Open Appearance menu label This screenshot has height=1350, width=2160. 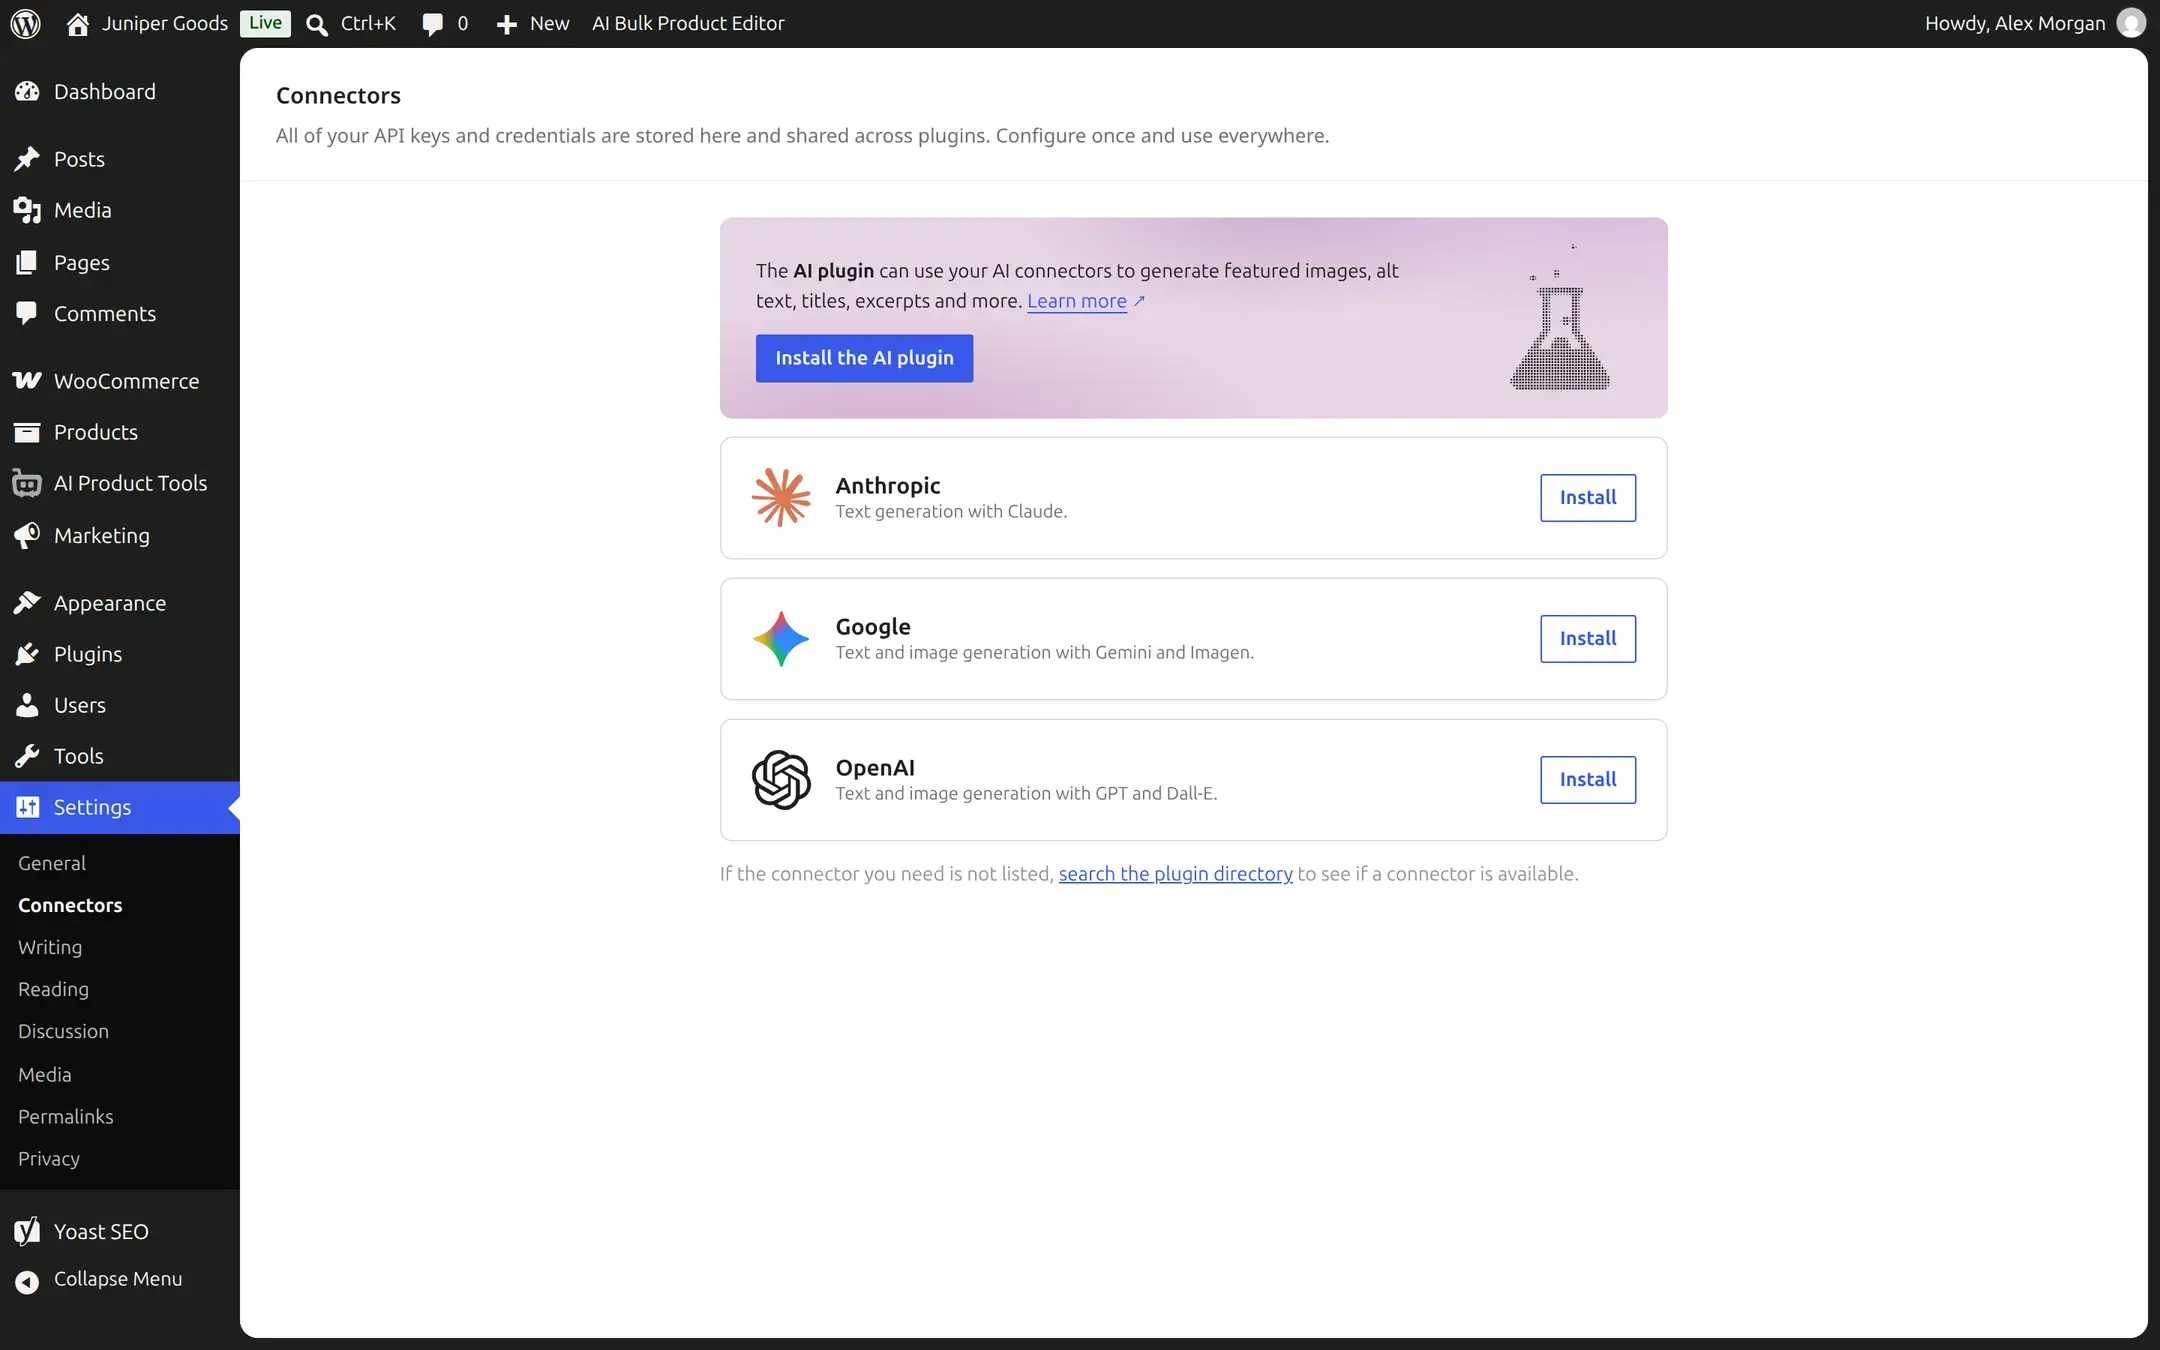pyautogui.click(x=110, y=603)
